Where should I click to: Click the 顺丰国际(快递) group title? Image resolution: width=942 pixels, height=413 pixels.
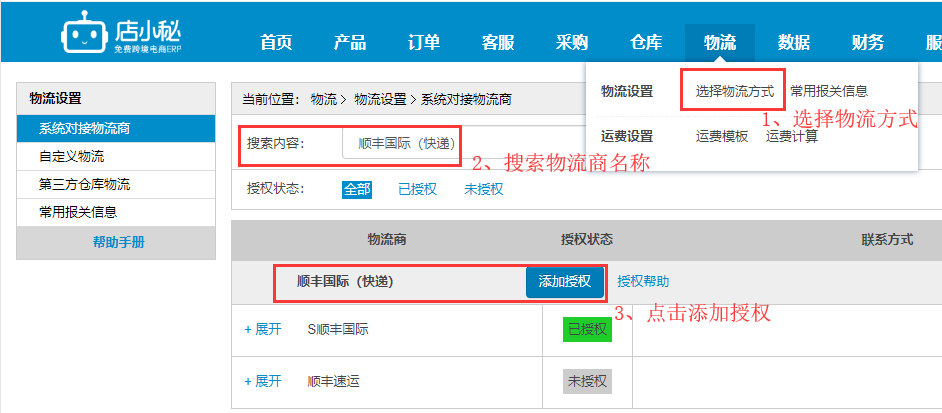pyautogui.click(x=345, y=281)
